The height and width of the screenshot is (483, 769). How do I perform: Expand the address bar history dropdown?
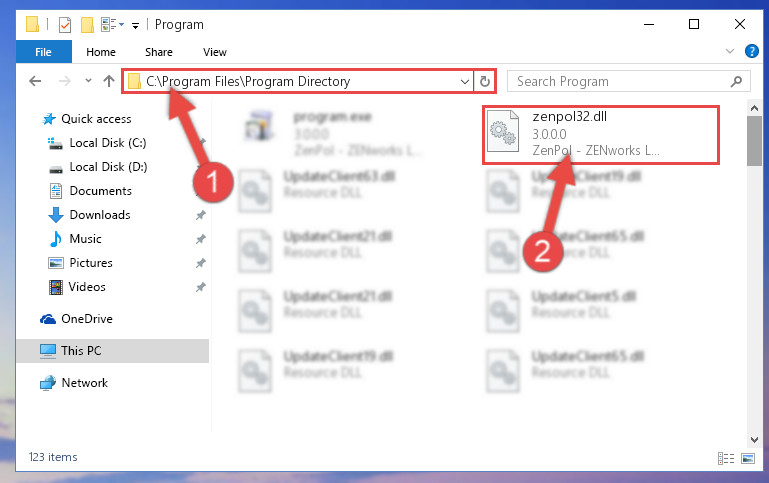pos(464,81)
